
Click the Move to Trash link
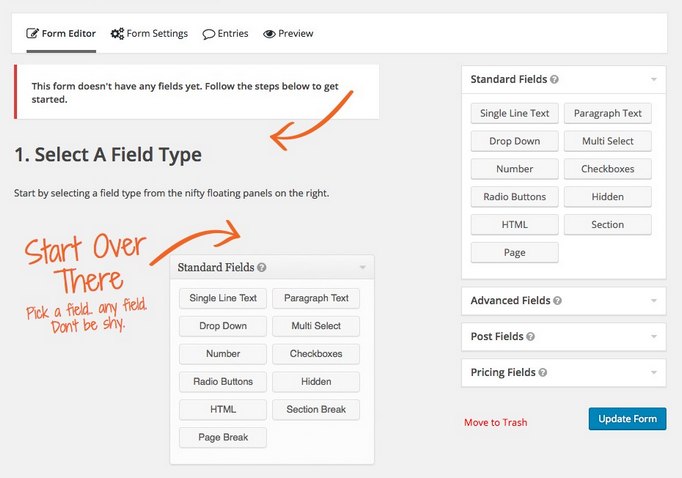[495, 422]
